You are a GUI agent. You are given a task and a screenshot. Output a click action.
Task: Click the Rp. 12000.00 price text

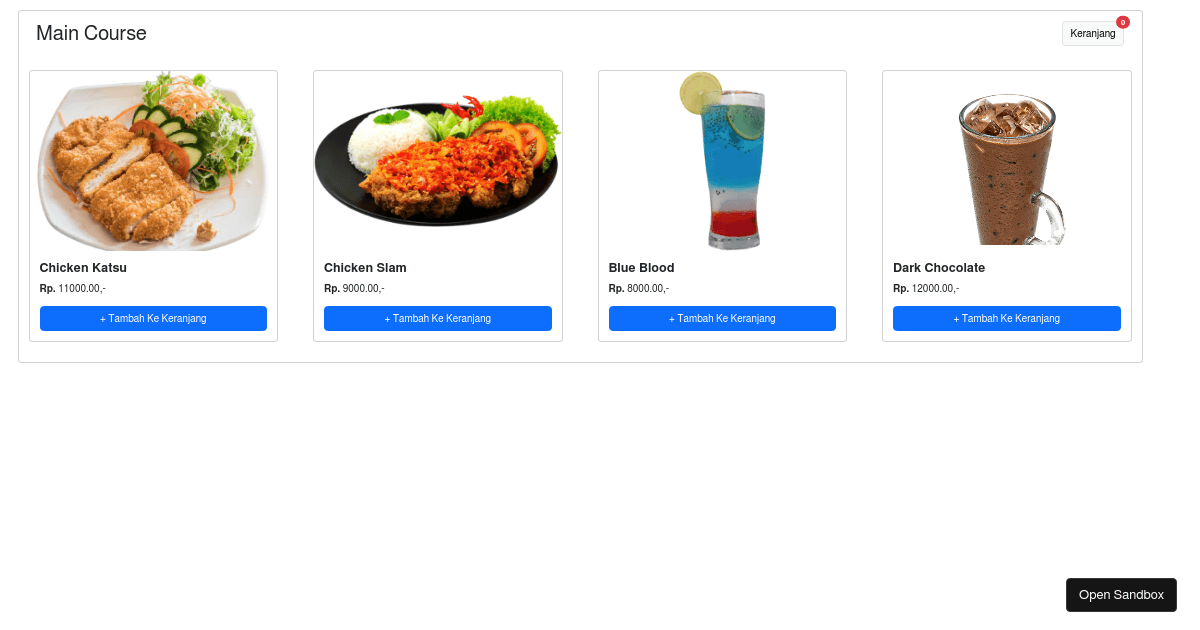click(x=926, y=289)
